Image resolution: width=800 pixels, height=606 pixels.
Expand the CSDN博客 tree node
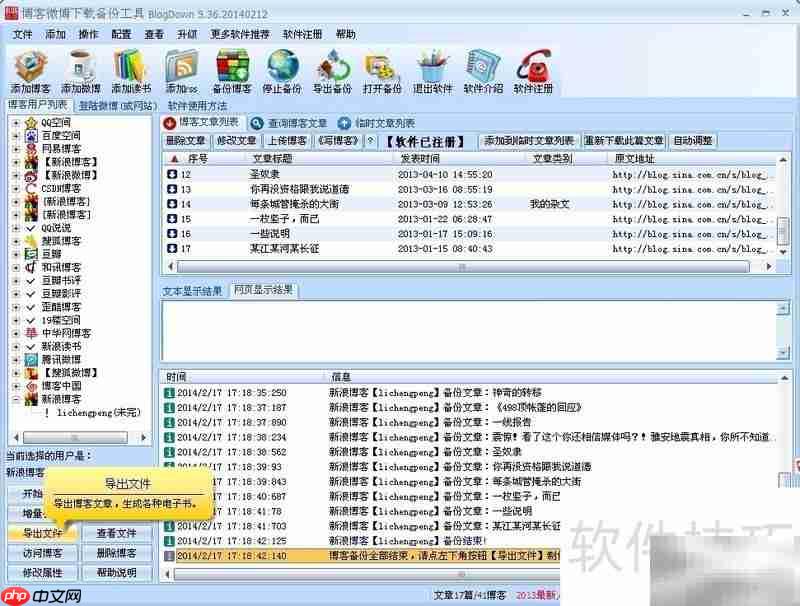(16, 189)
